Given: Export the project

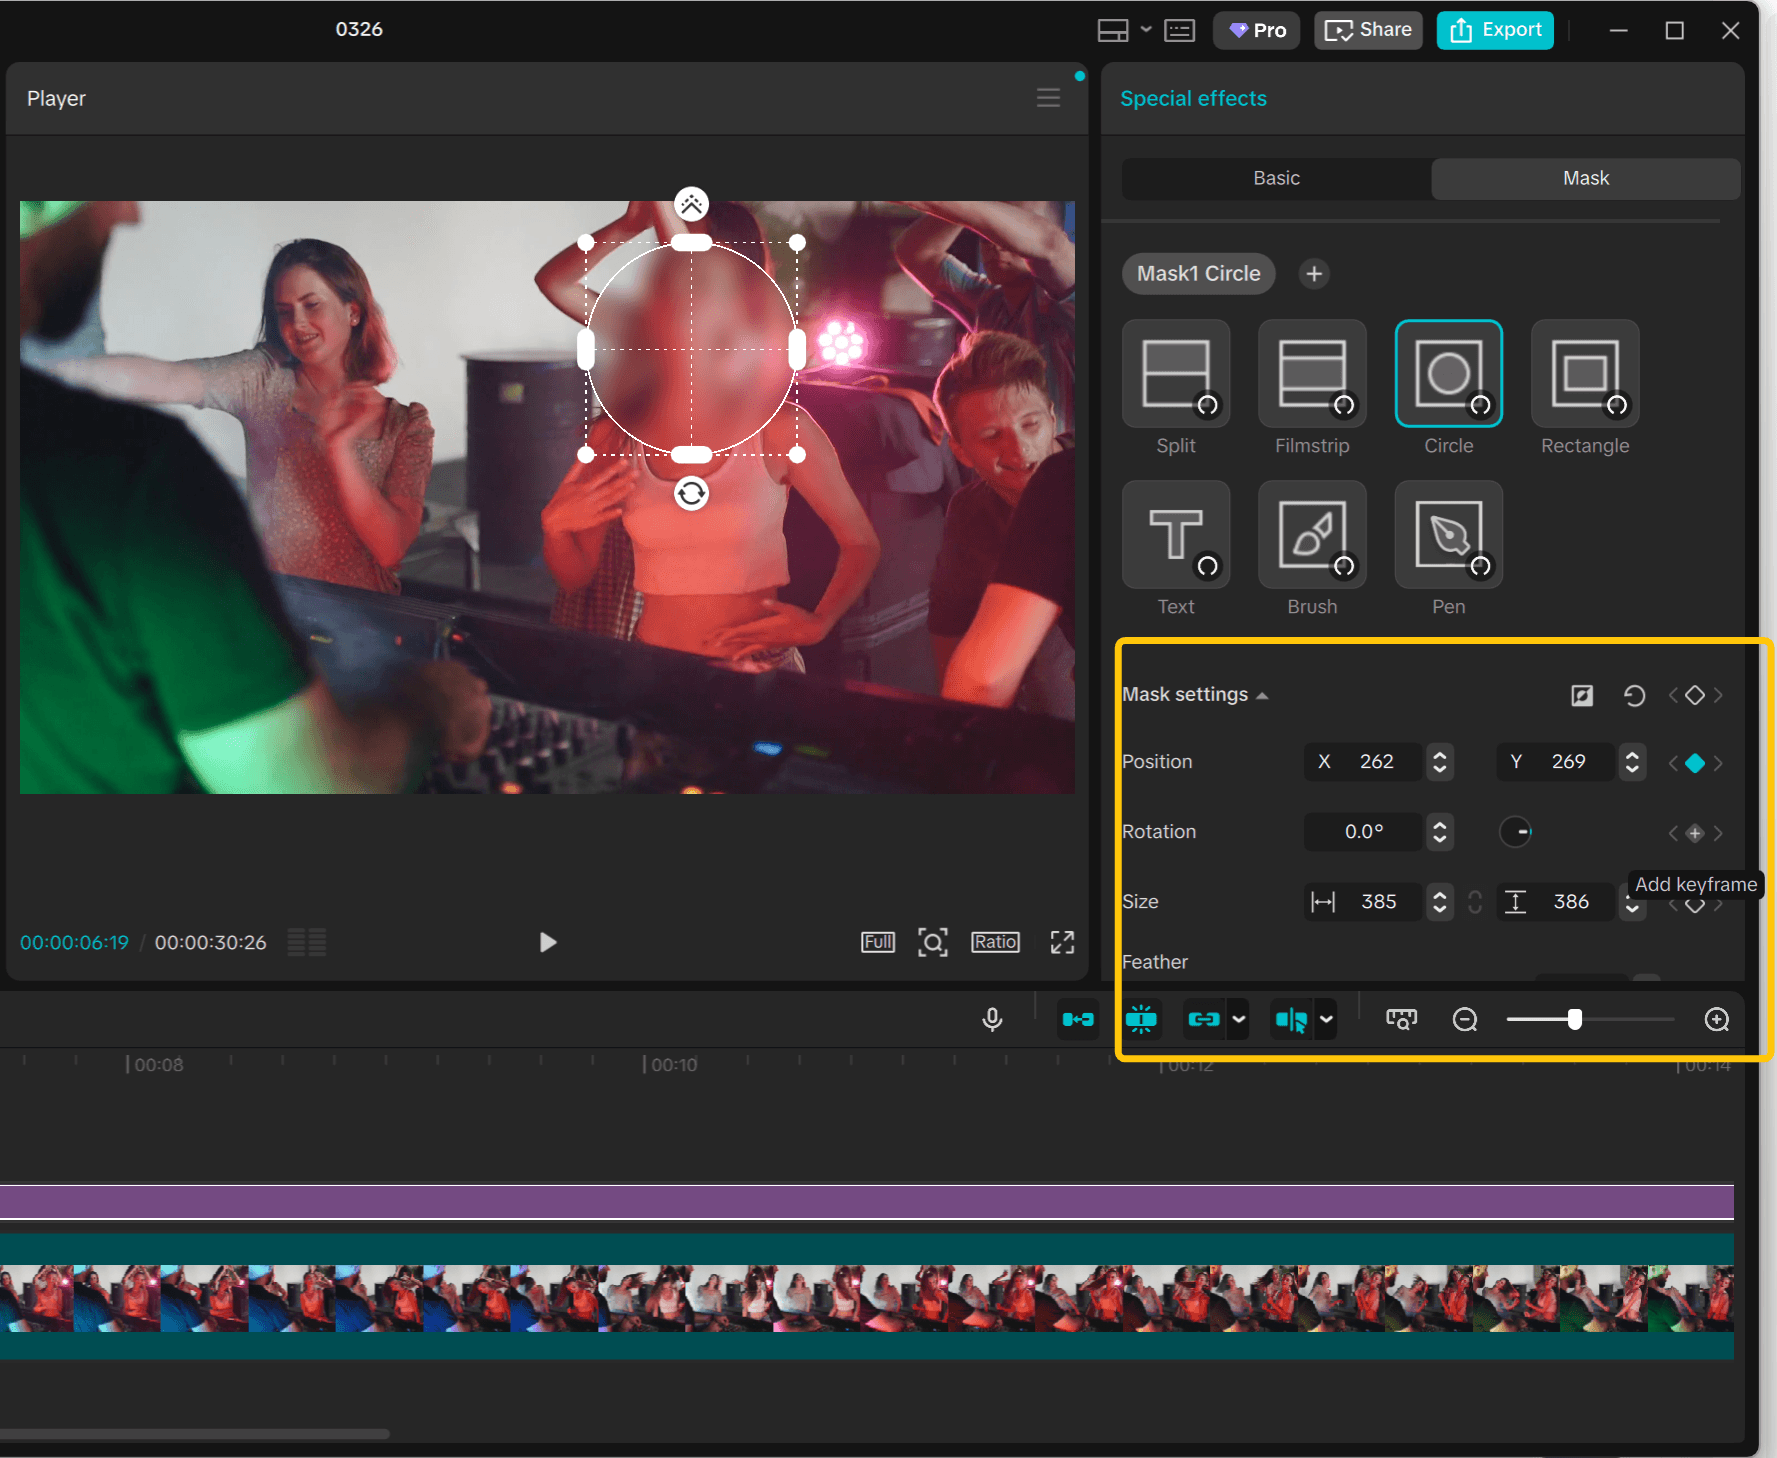Looking at the screenshot, I should (1494, 30).
